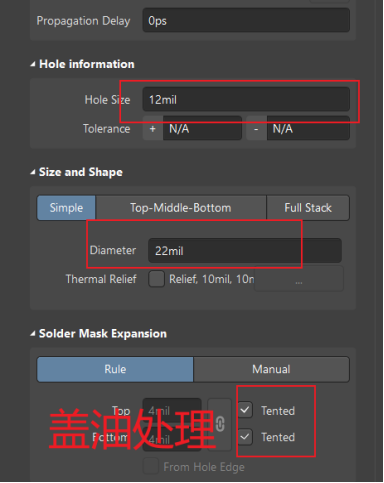384x483 pixels.
Task: Select the Simple size mode tab
Action: tap(66, 208)
